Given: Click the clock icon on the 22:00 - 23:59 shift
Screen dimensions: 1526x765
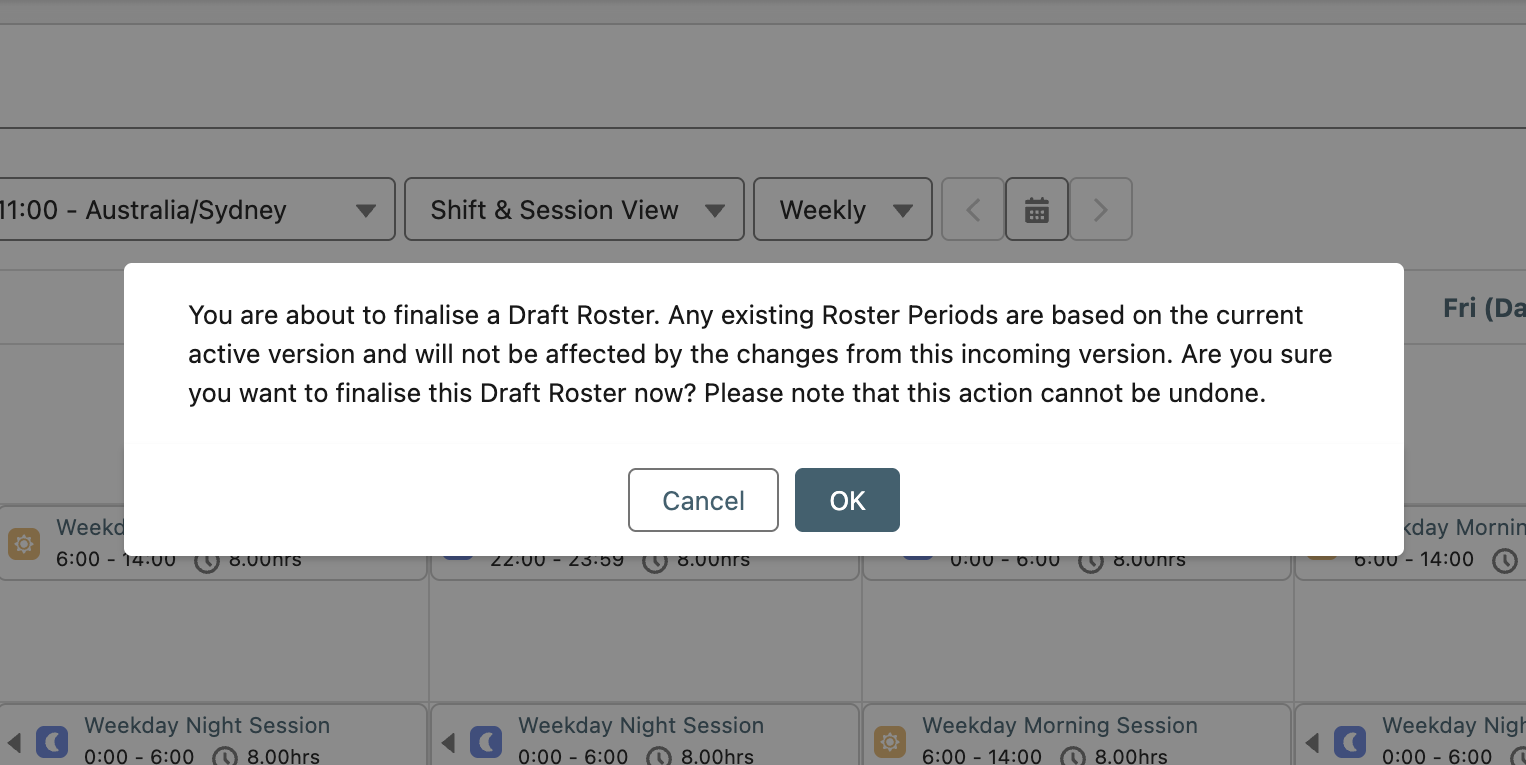Looking at the screenshot, I should 655,561.
